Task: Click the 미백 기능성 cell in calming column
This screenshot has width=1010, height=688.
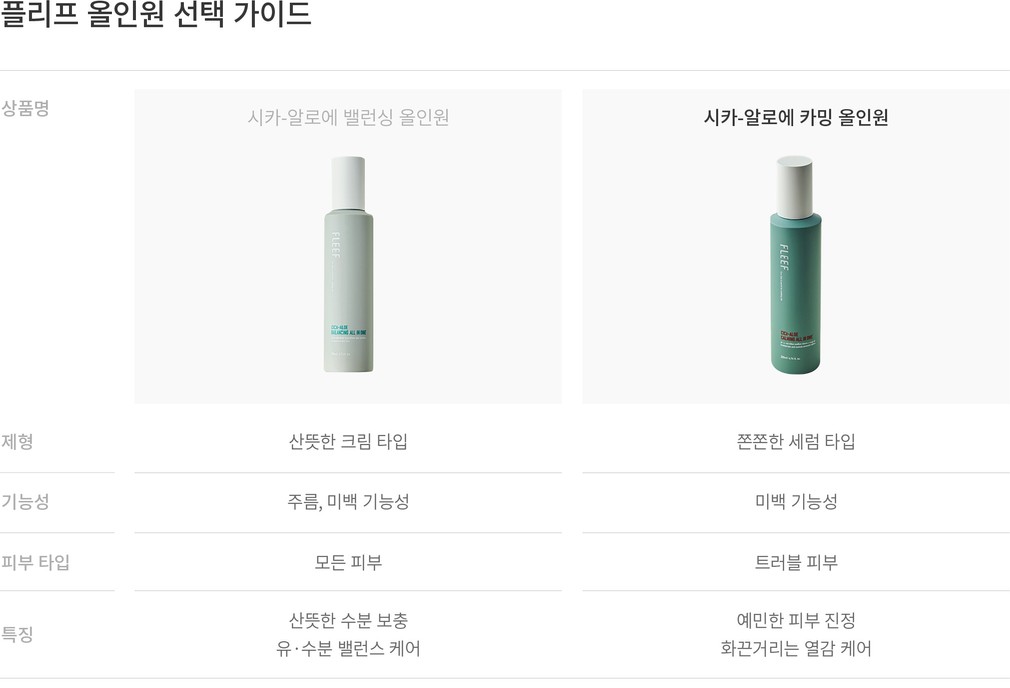Action: coord(796,501)
